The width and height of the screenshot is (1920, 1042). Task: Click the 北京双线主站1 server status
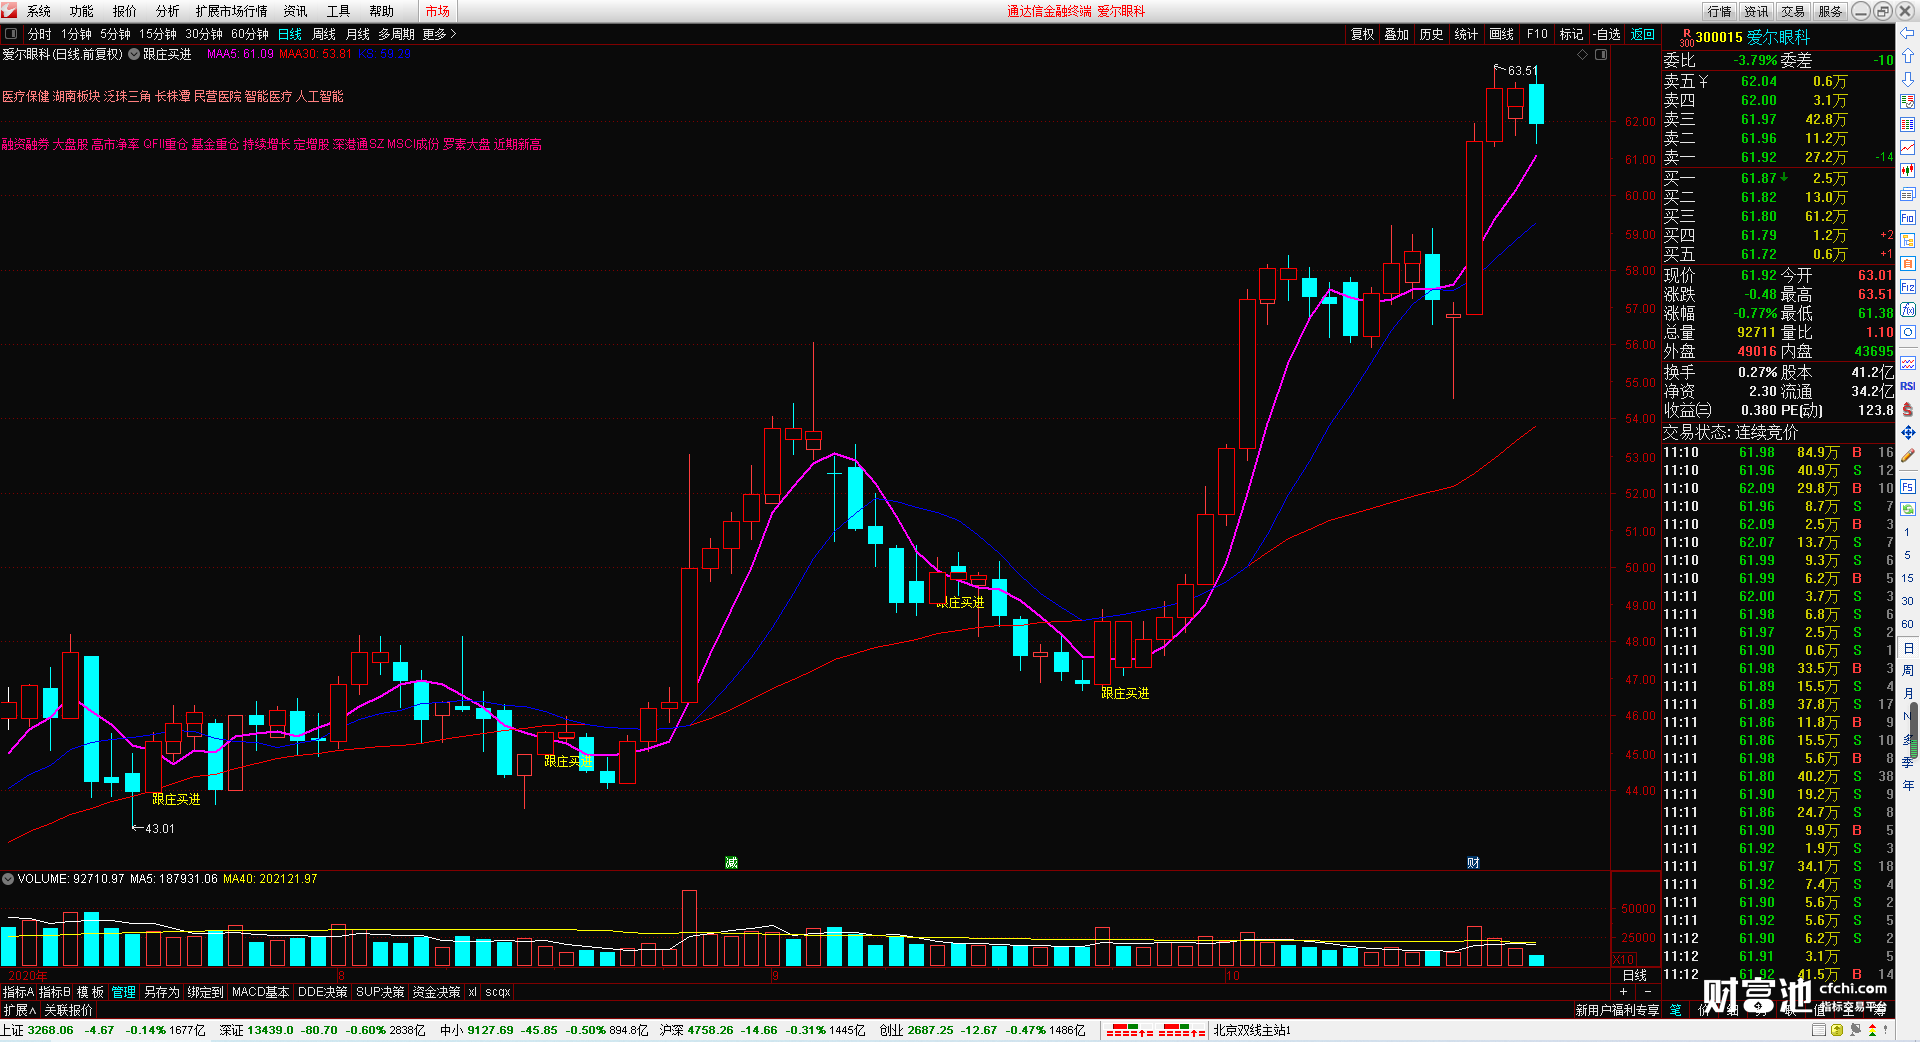1252,1030
